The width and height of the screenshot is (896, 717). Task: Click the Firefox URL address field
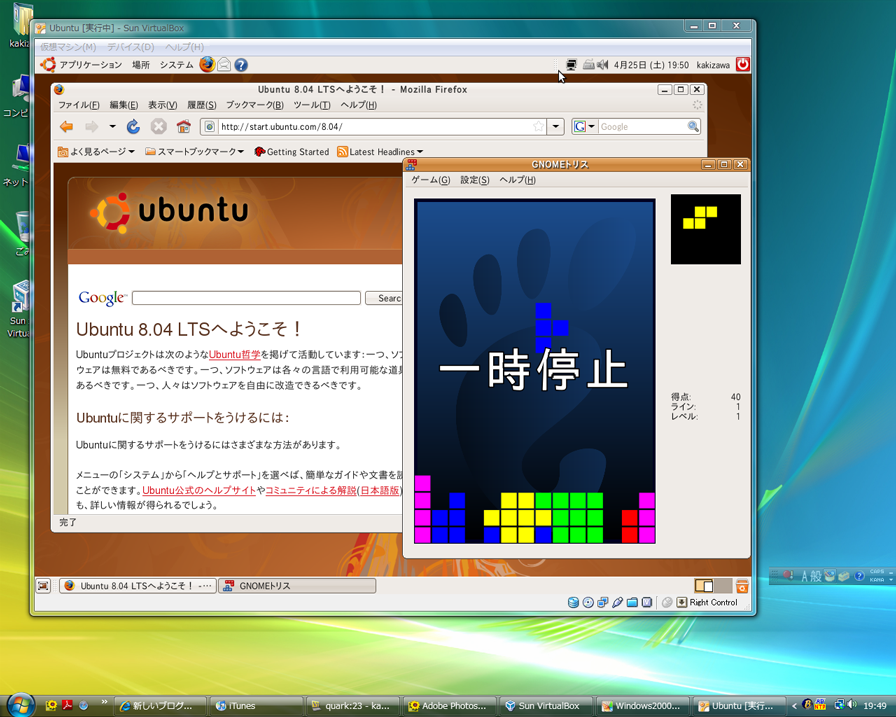(373, 126)
